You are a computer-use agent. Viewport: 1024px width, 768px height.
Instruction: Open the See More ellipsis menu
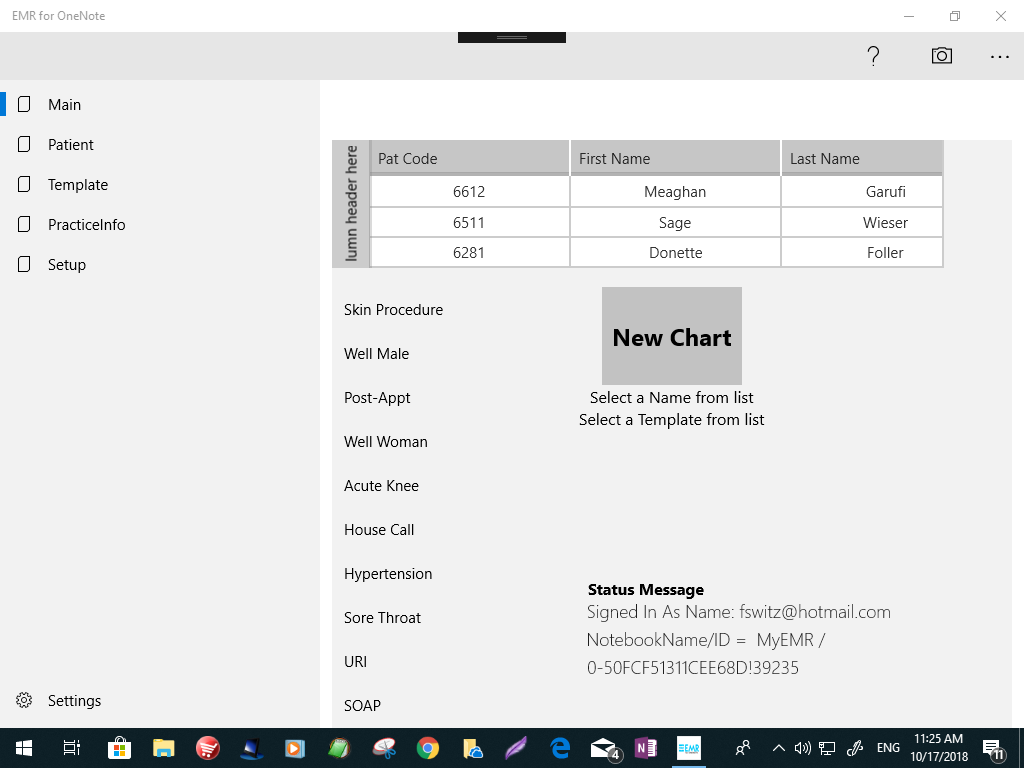click(x=1000, y=56)
